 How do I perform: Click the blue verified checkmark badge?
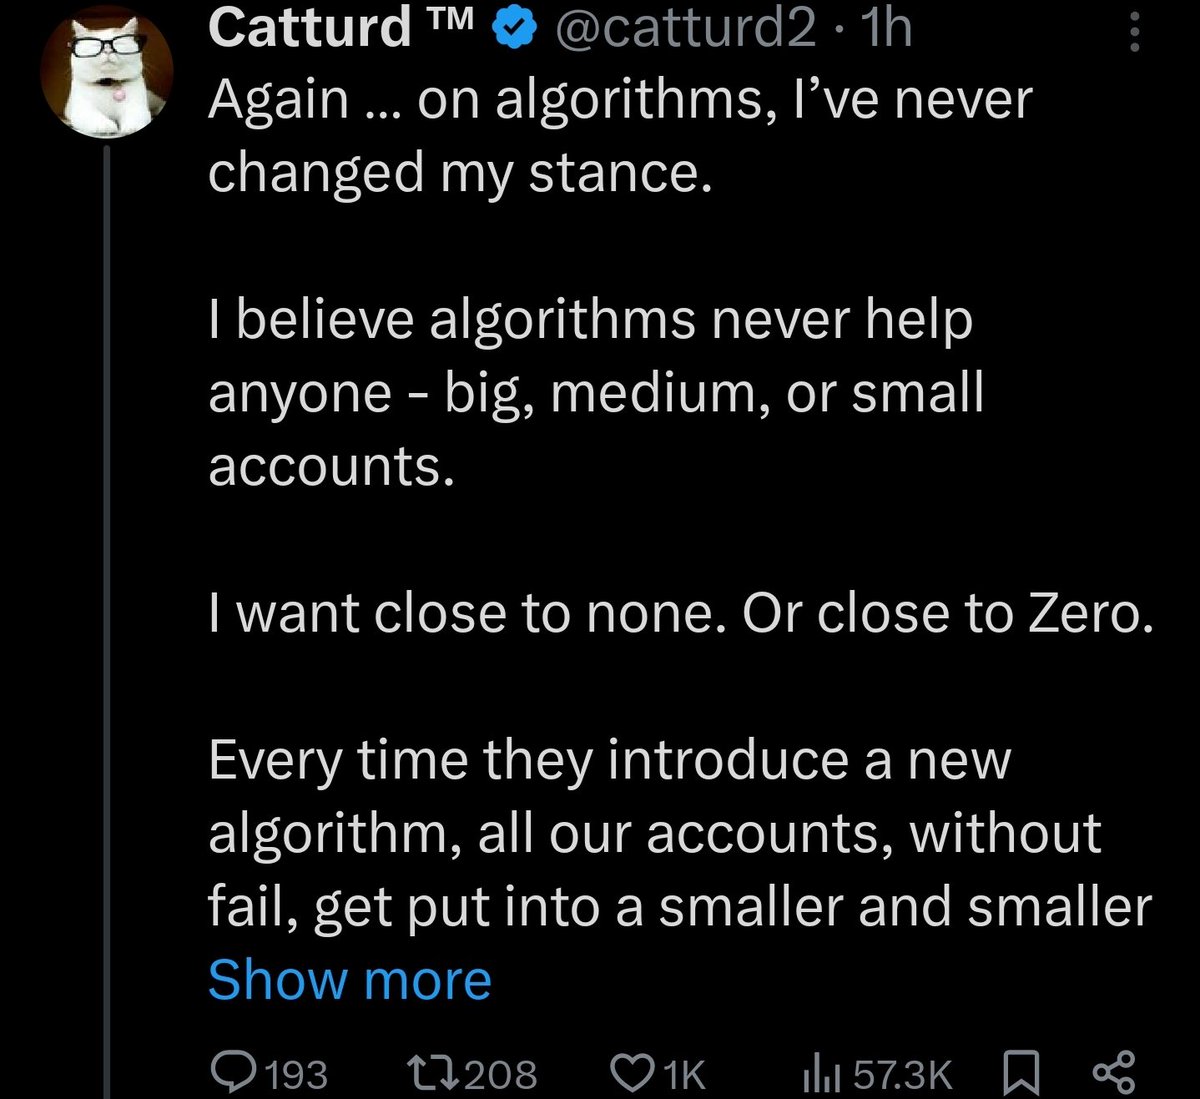click(x=511, y=30)
